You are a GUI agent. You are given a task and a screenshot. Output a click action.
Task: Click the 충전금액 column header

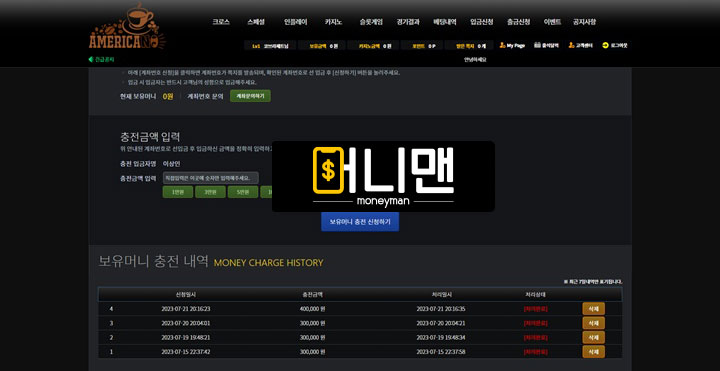coord(312,294)
